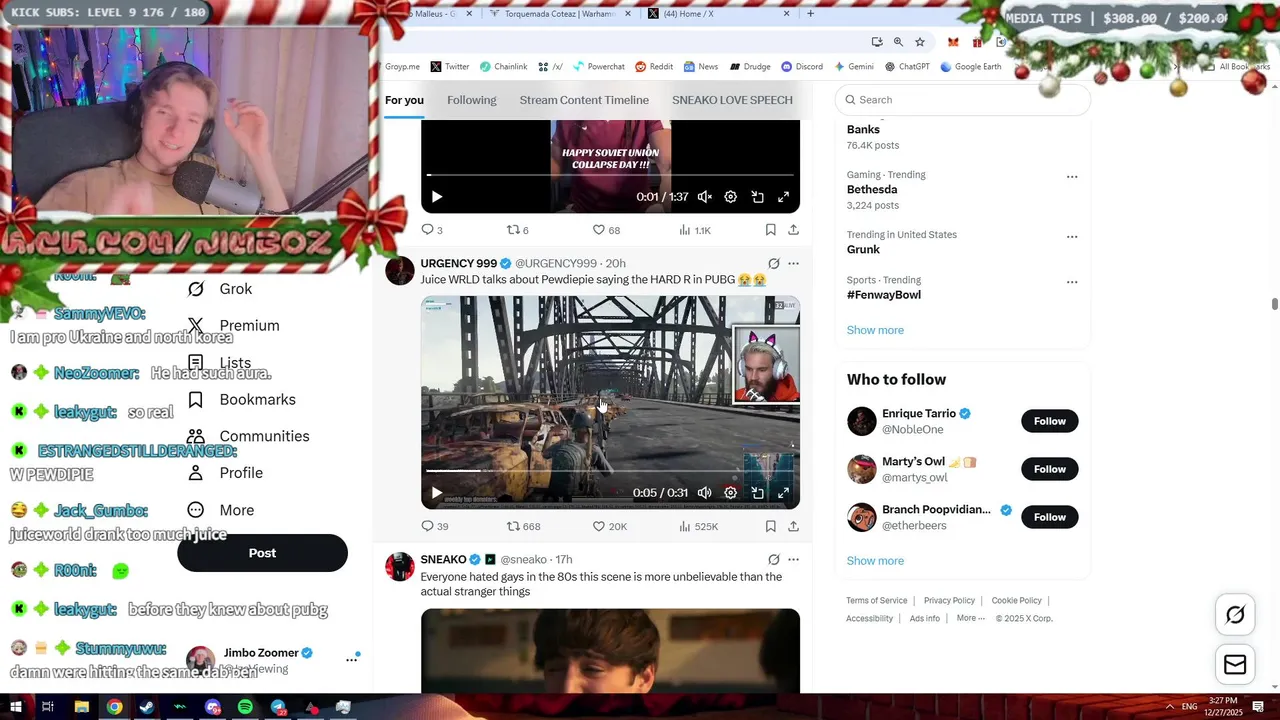This screenshot has height=720, width=1280.
Task: Open more options for Bethesda trend
Action: (1072, 177)
